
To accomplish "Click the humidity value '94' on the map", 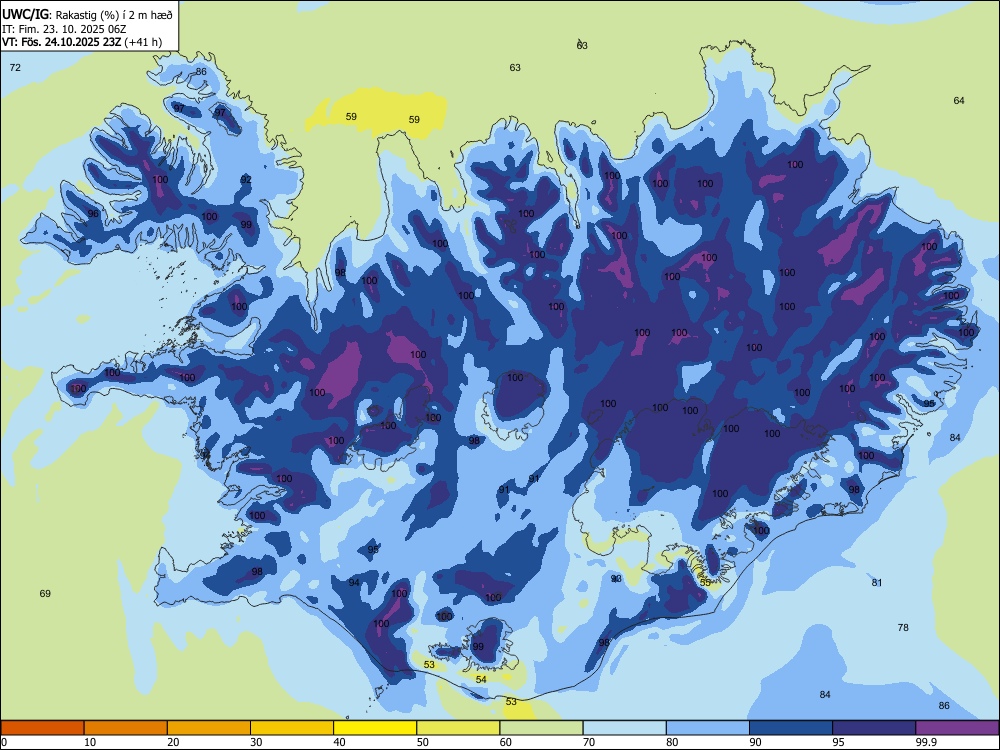I will (x=354, y=582).
